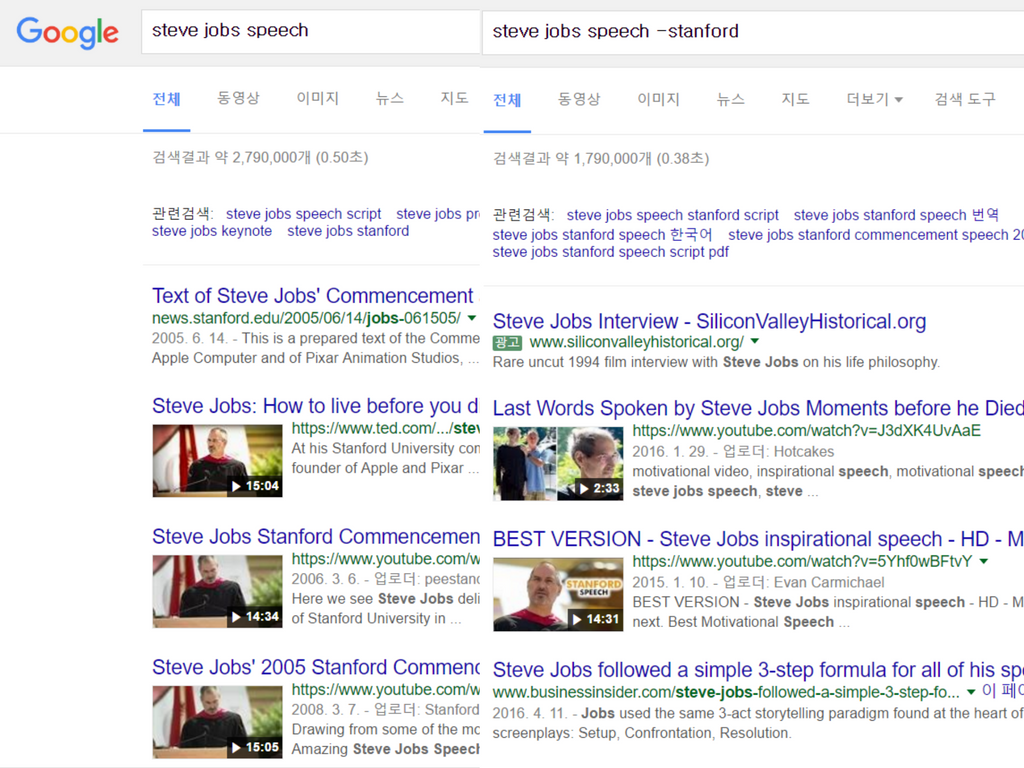Open 'Steve Jobs' 2005 Stanford Commencement' result
This screenshot has height=768, width=1024.
(x=316, y=667)
